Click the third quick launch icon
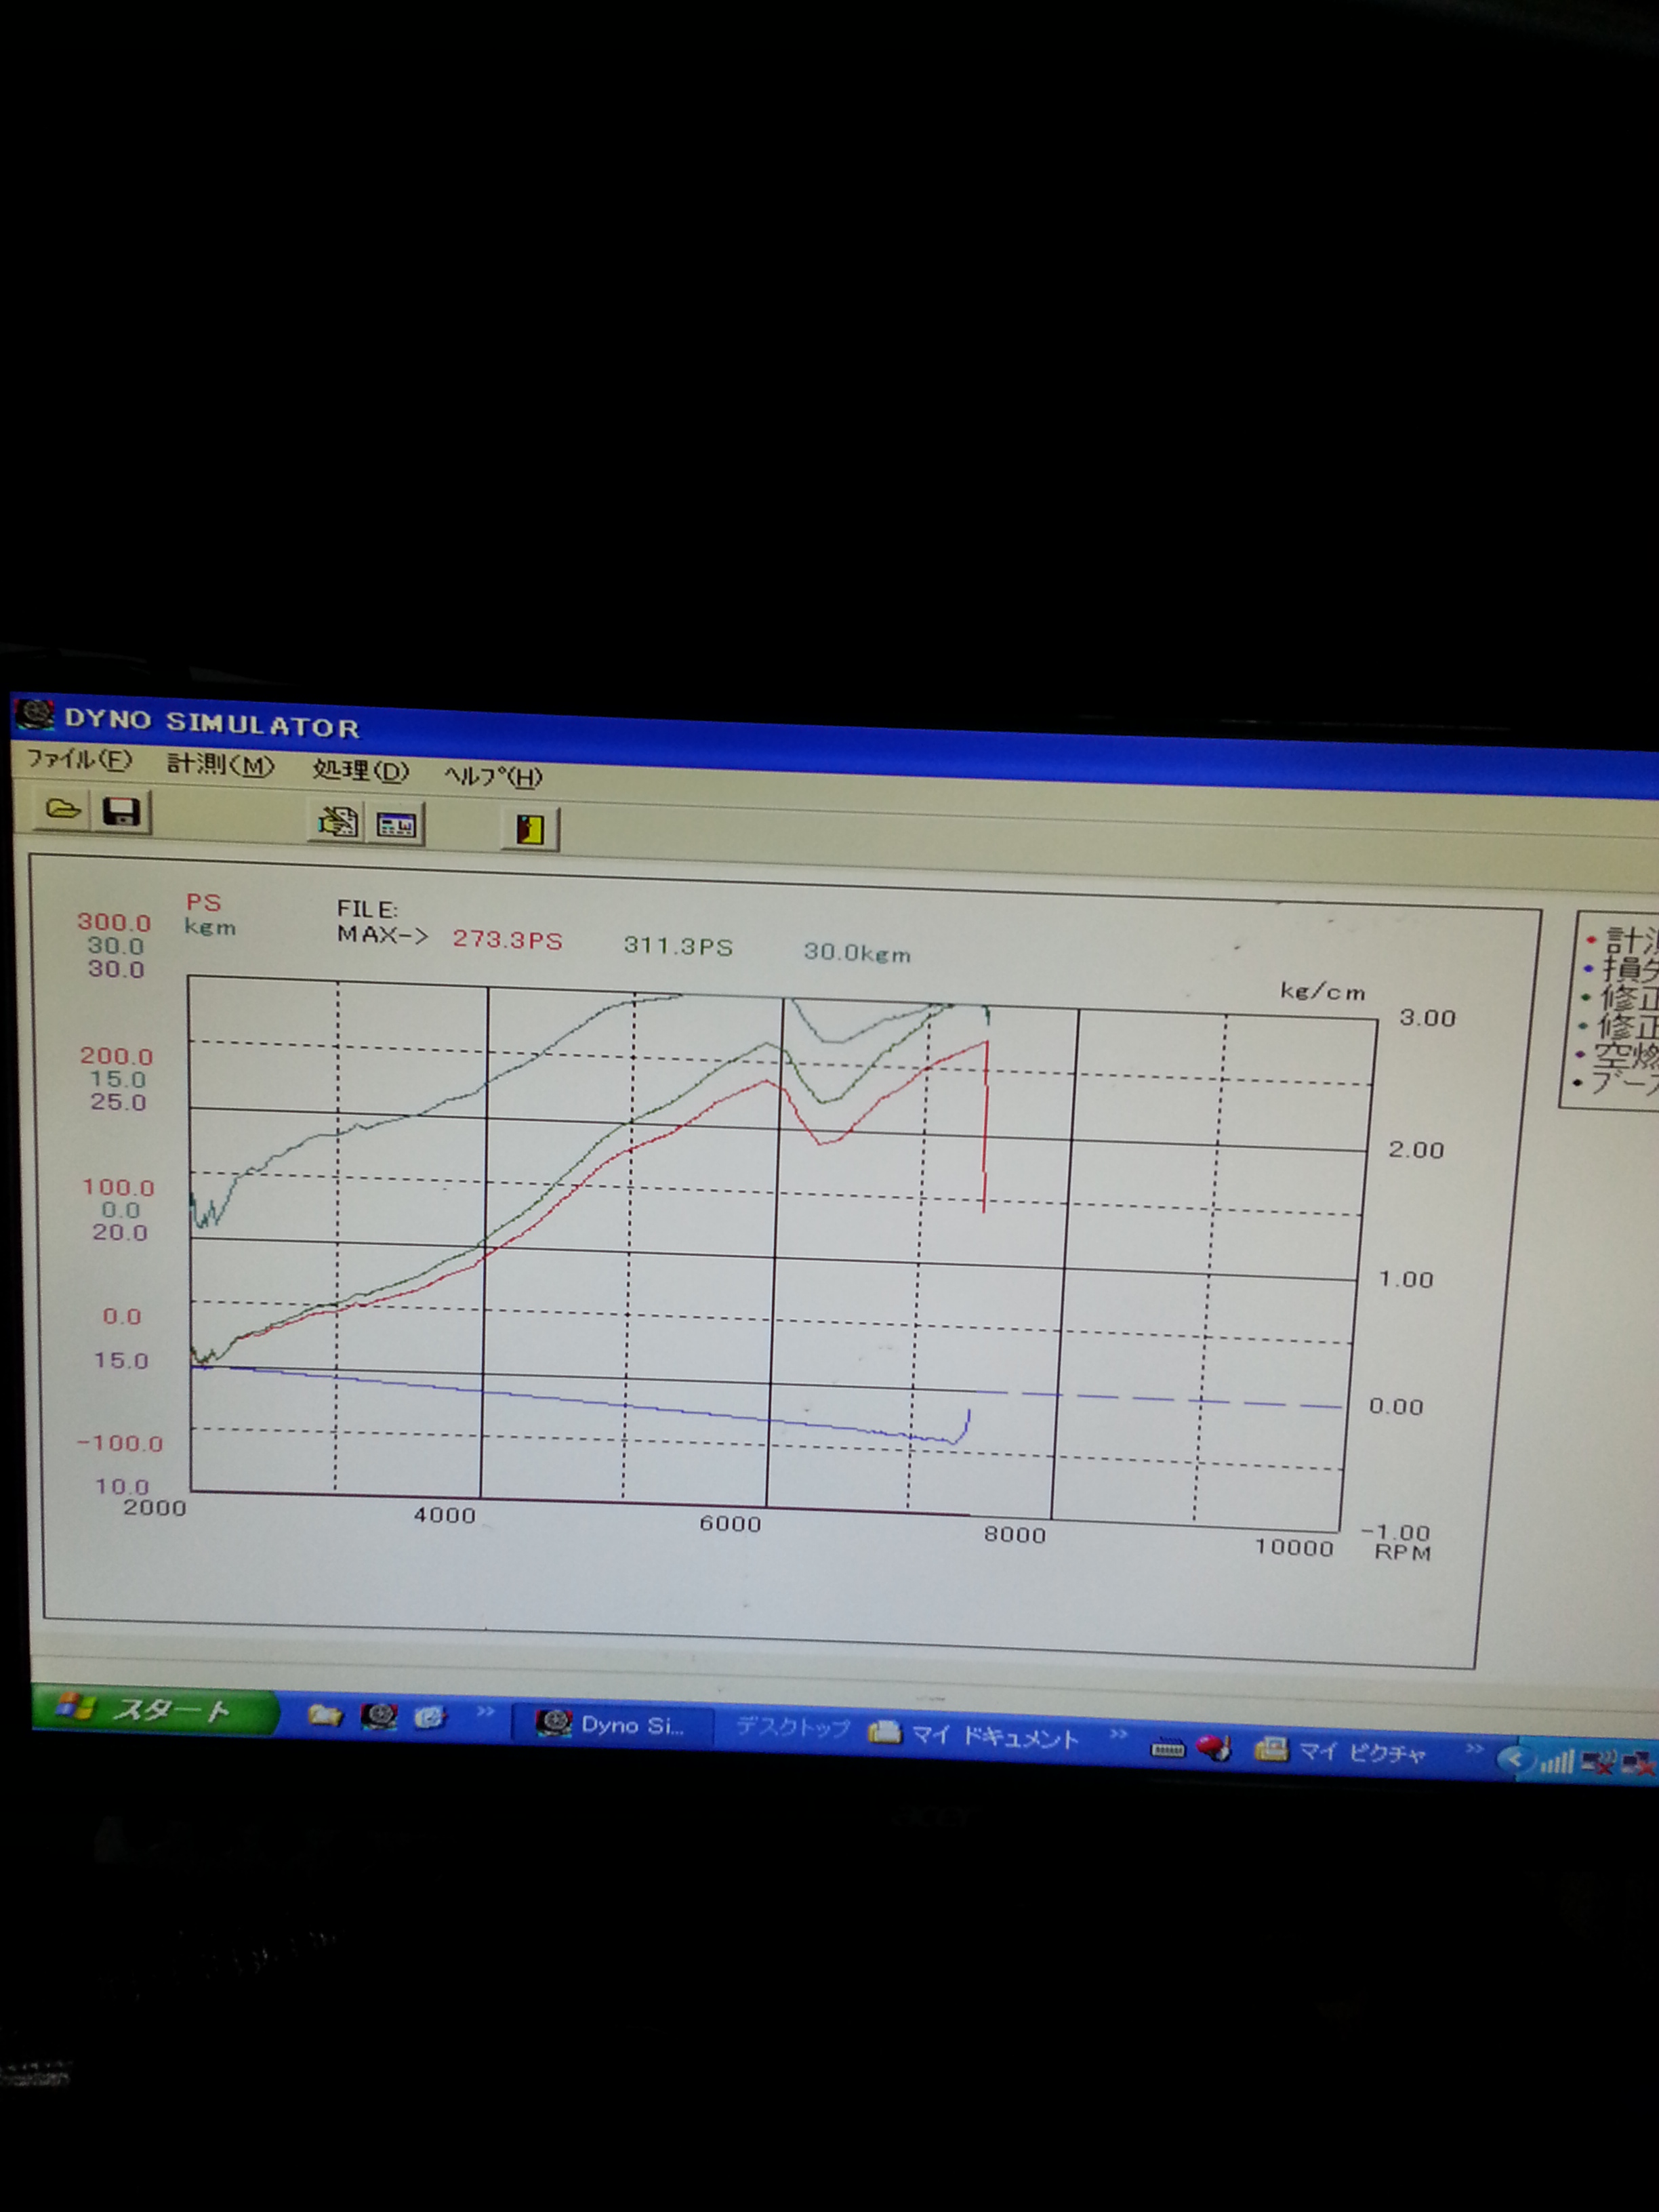The width and height of the screenshot is (1659, 2212). coord(430,1718)
